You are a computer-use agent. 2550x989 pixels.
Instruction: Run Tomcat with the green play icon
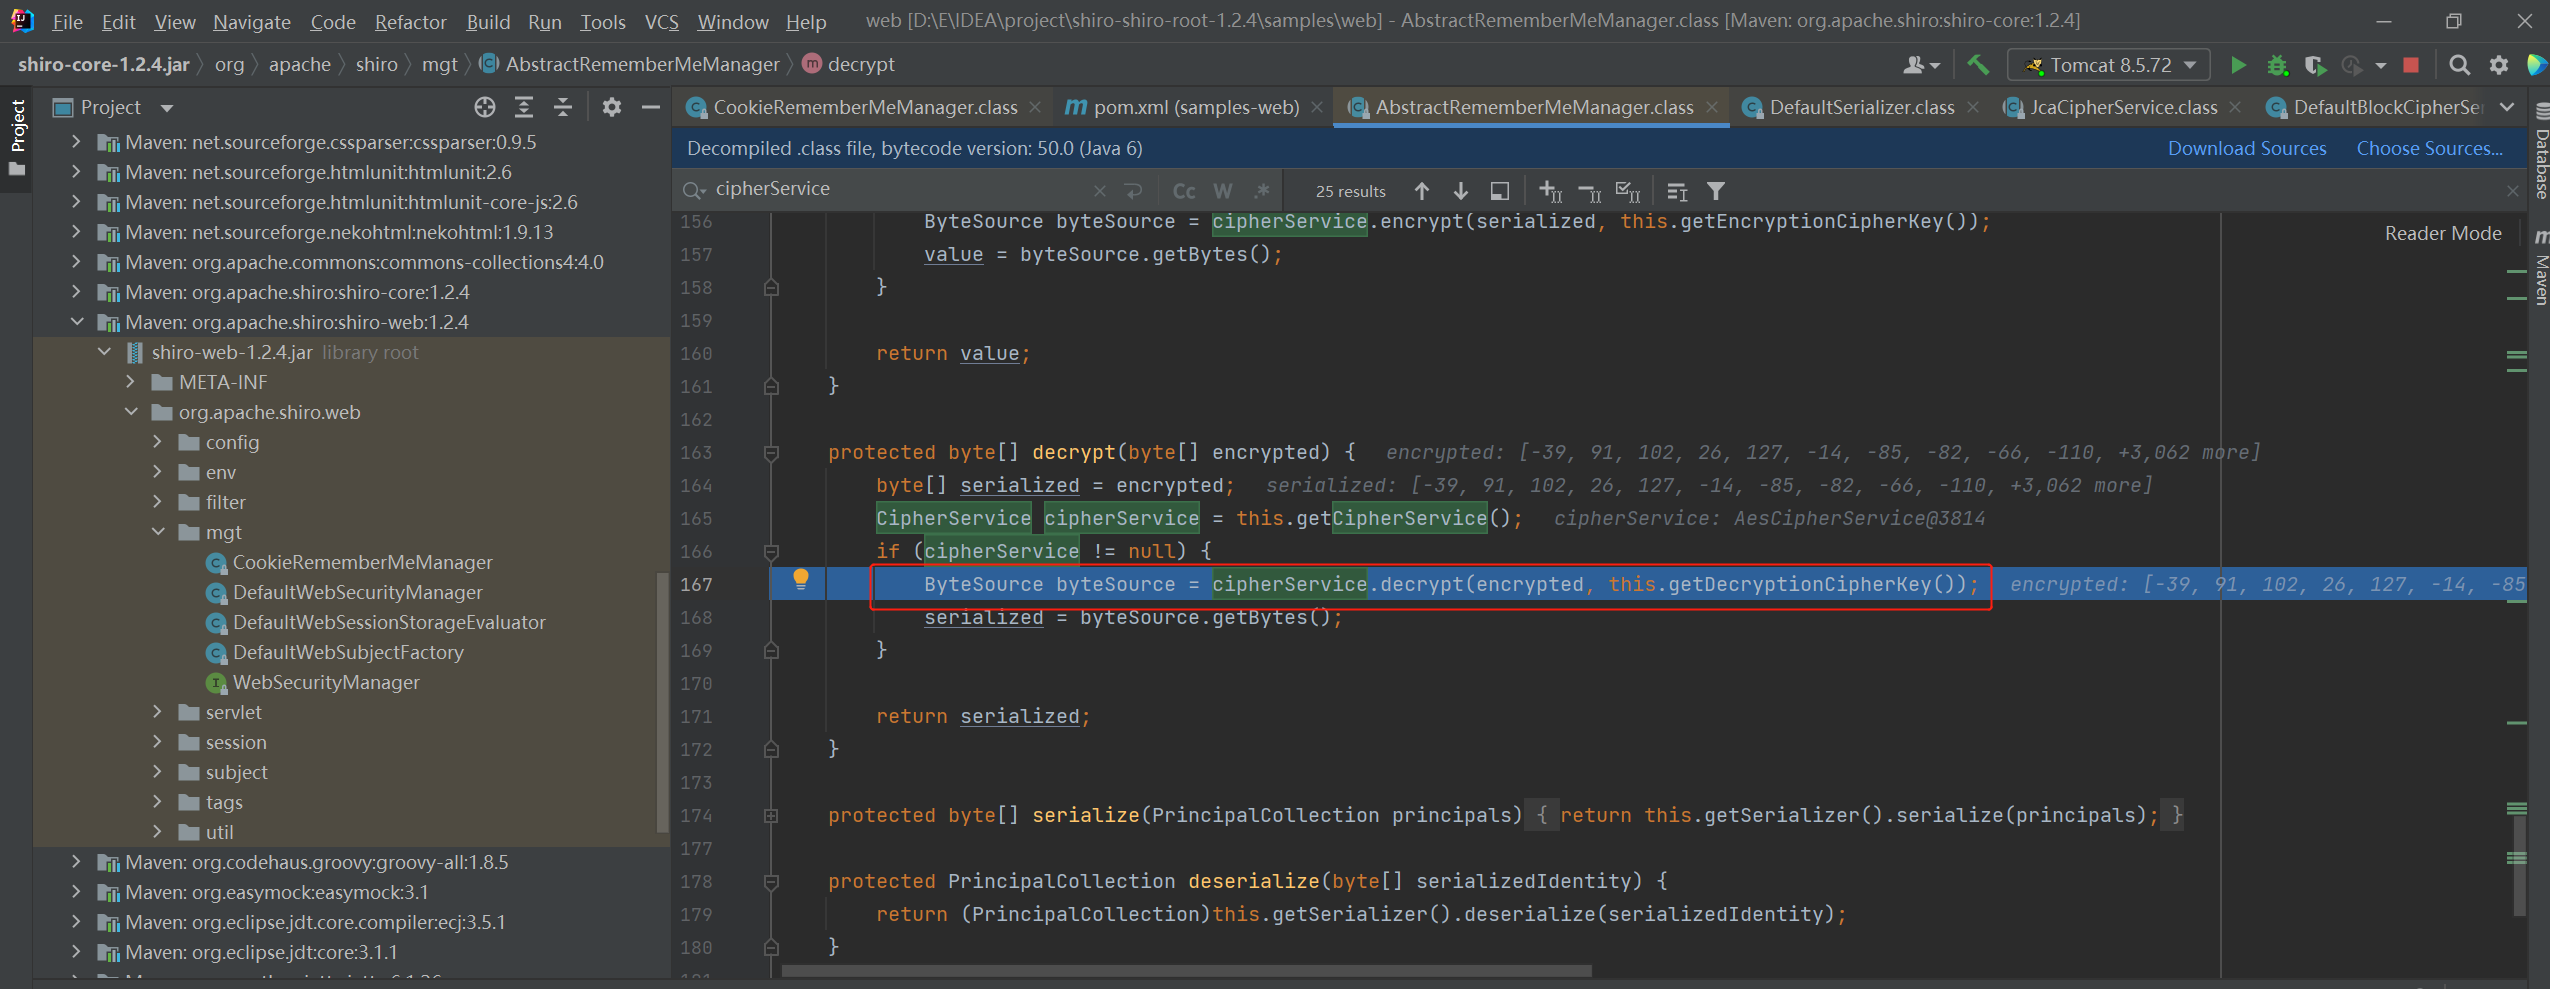tap(2238, 65)
